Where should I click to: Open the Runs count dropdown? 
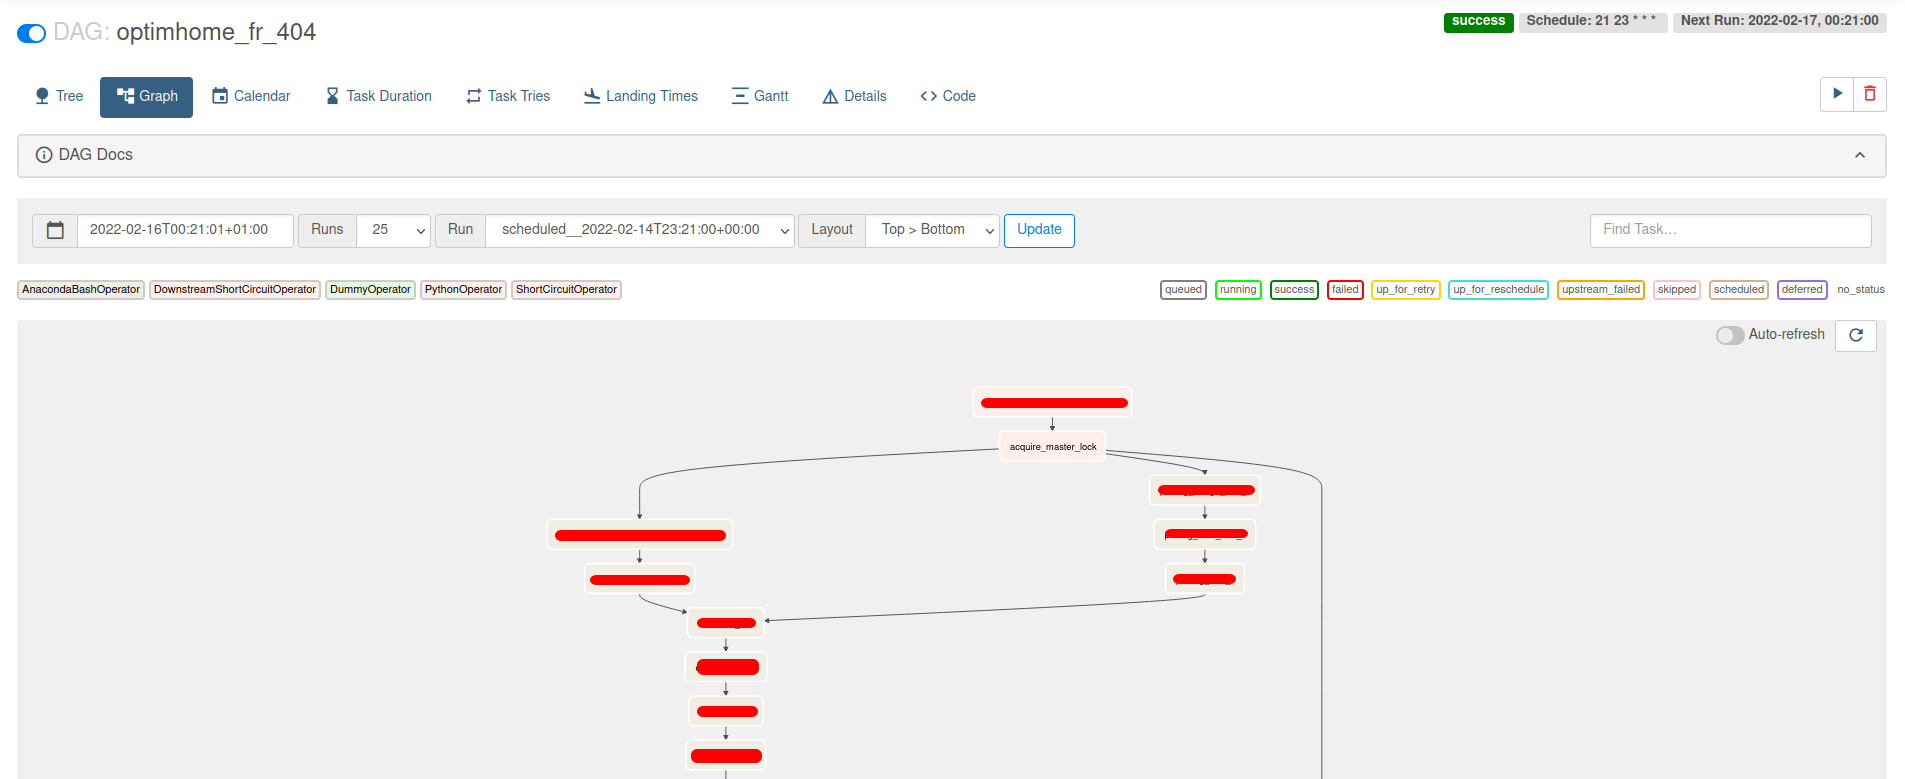394,230
